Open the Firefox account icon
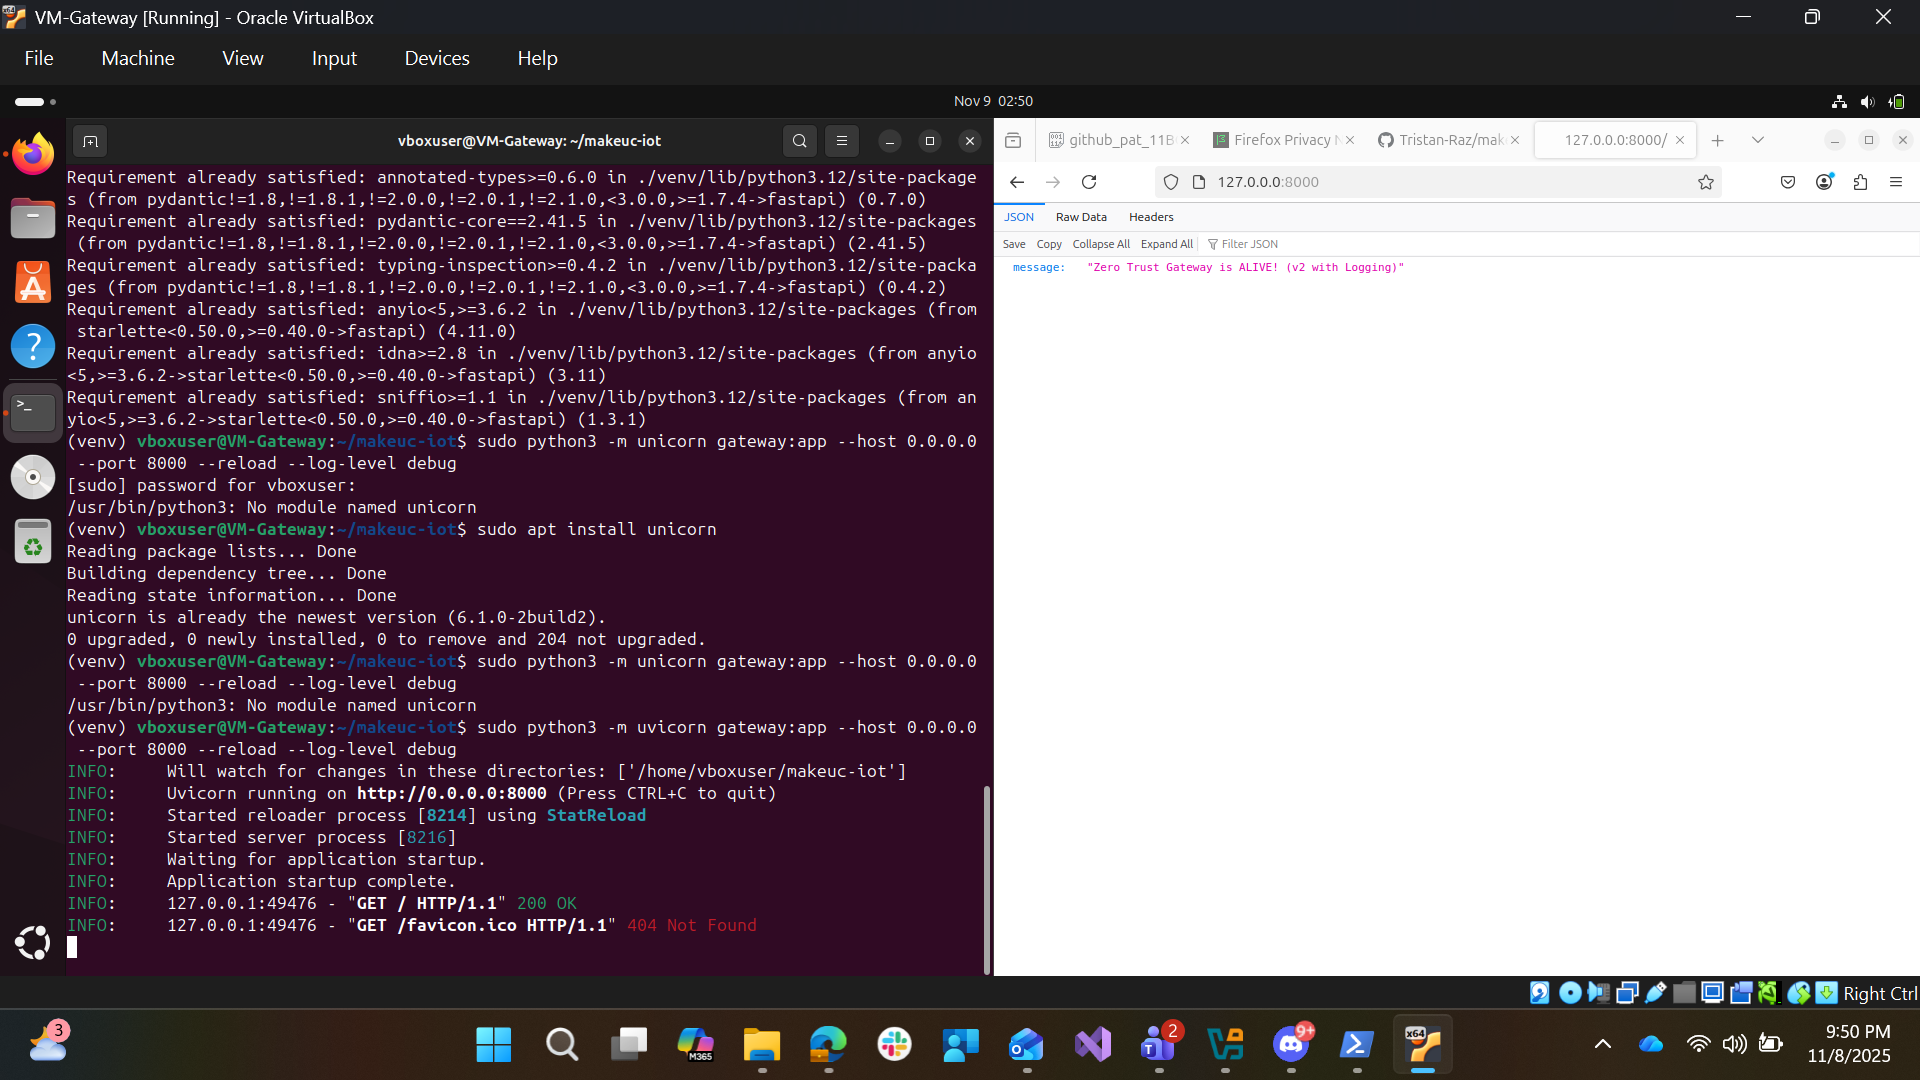1920x1080 pixels. click(1824, 182)
